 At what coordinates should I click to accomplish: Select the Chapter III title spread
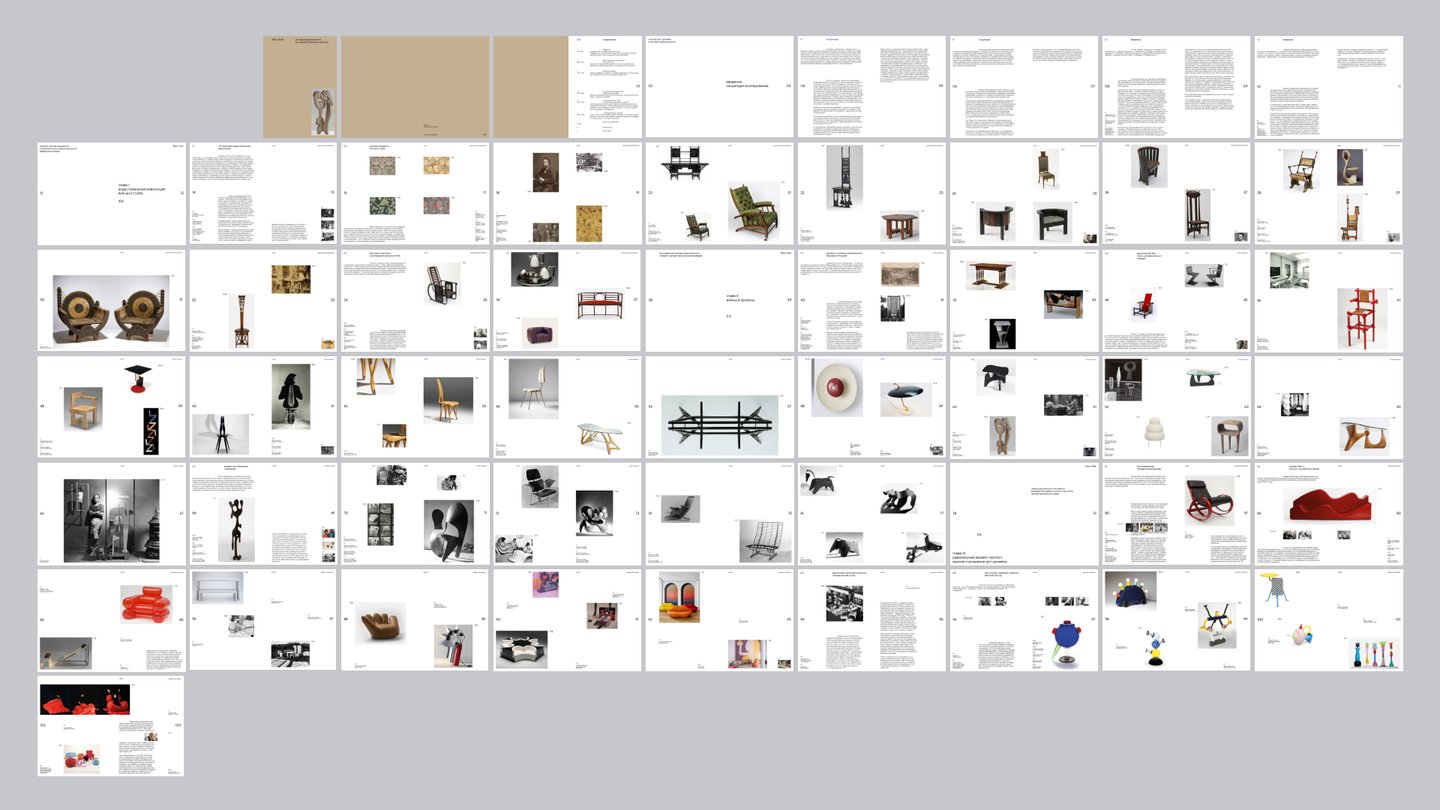coord(1023,513)
